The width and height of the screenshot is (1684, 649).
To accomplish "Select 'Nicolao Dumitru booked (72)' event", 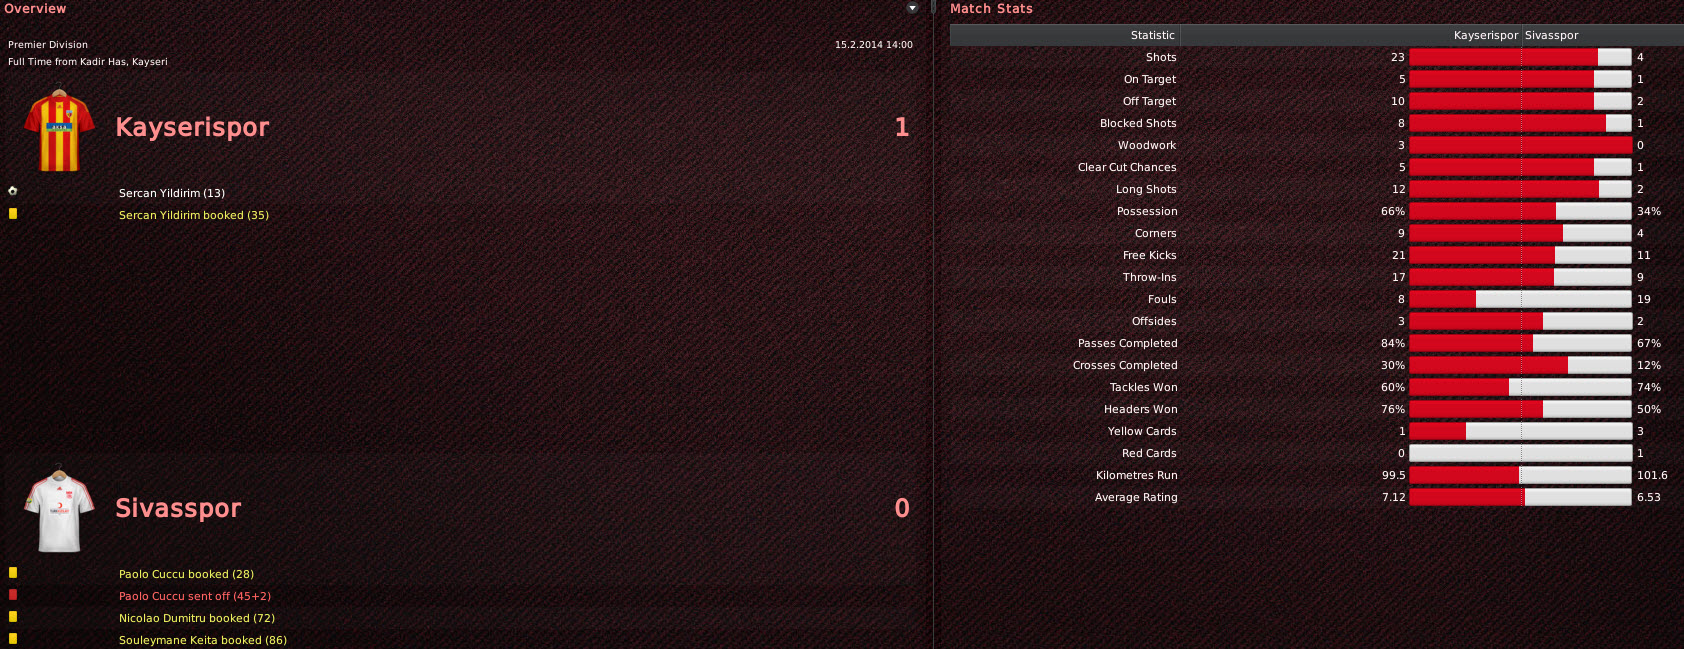I will [197, 618].
